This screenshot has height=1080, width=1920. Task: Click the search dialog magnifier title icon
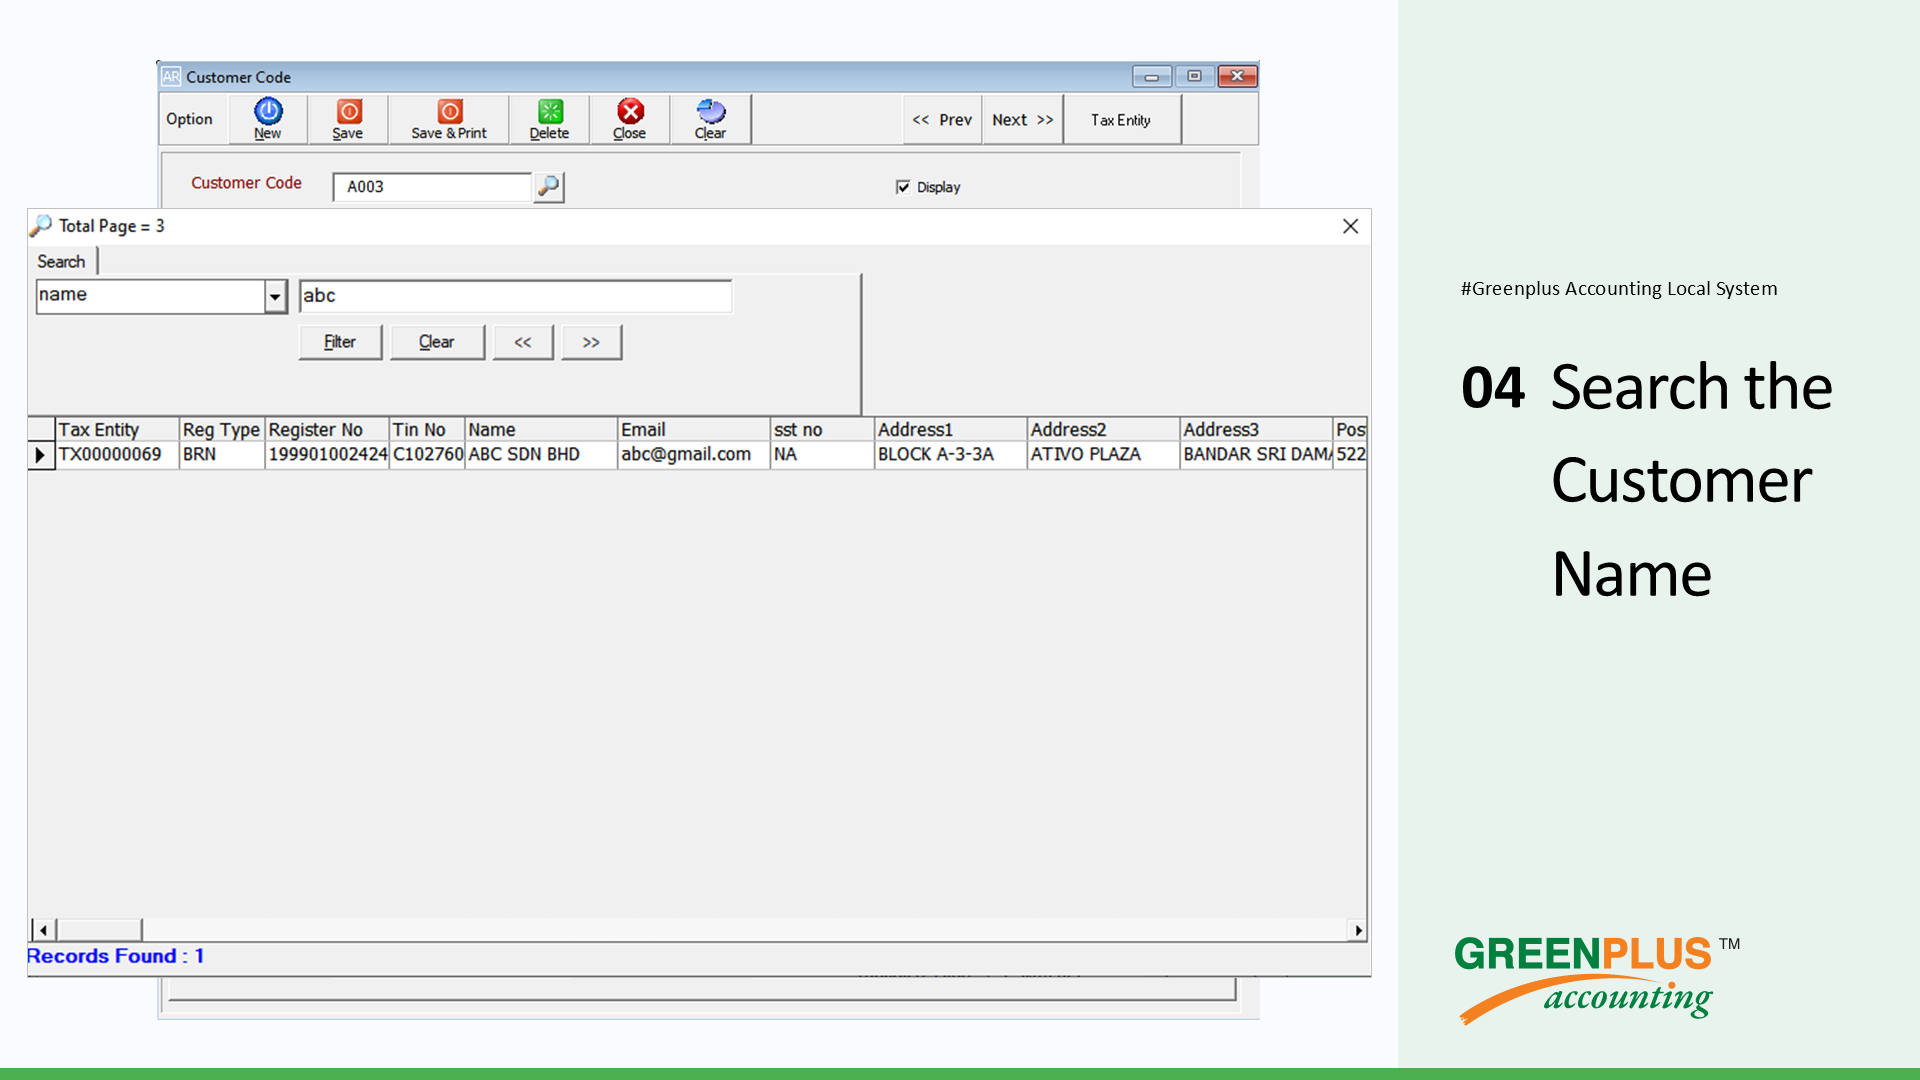(41, 226)
